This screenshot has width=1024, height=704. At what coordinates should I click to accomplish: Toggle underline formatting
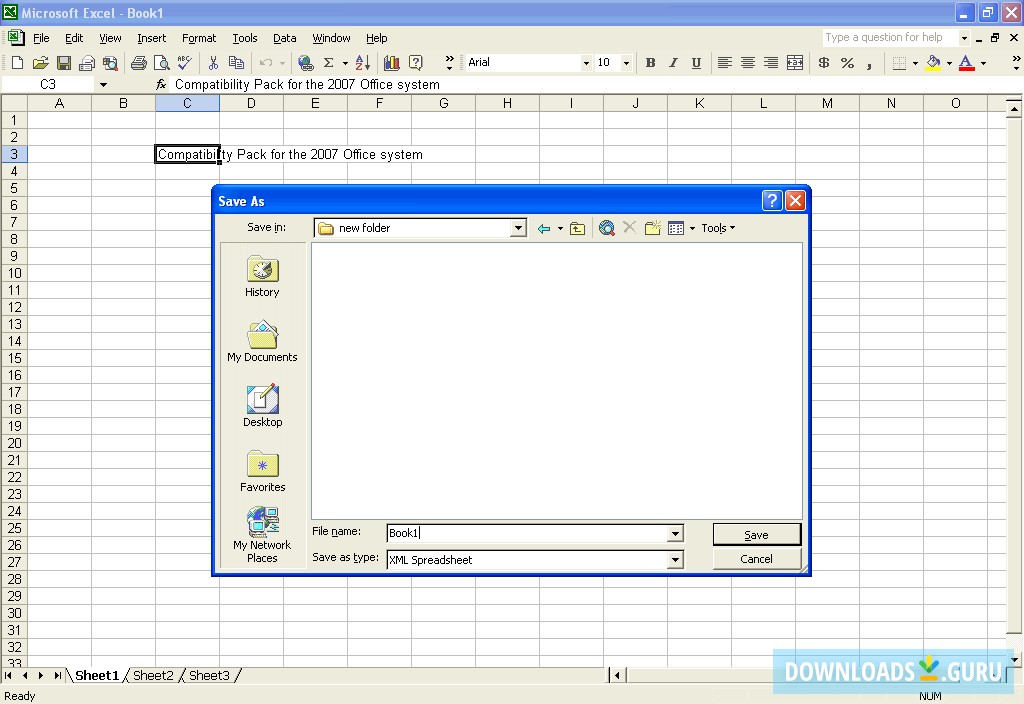pos(696,62)
